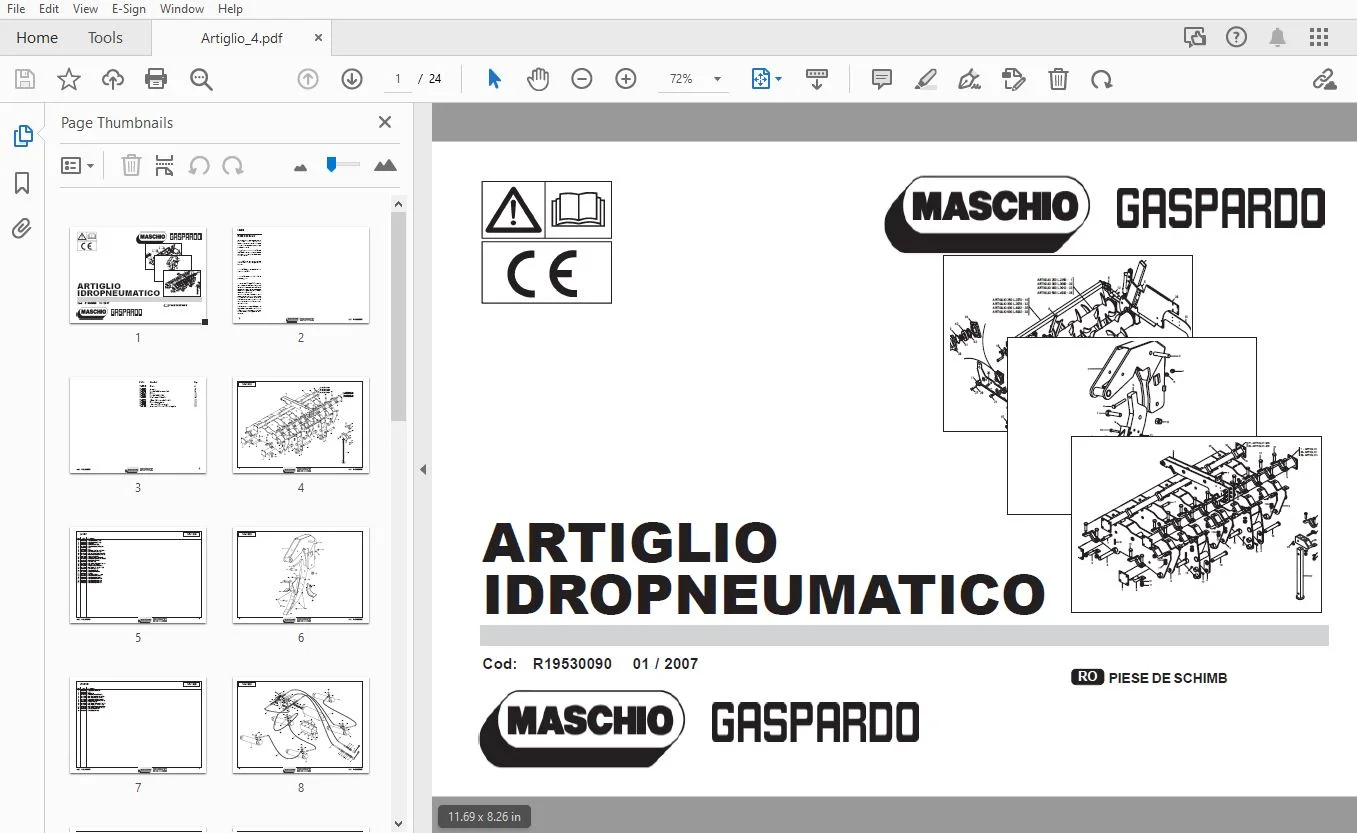Select page 2 thumbnail
This screenshot has width=1357, height=833.
point(301,275)
